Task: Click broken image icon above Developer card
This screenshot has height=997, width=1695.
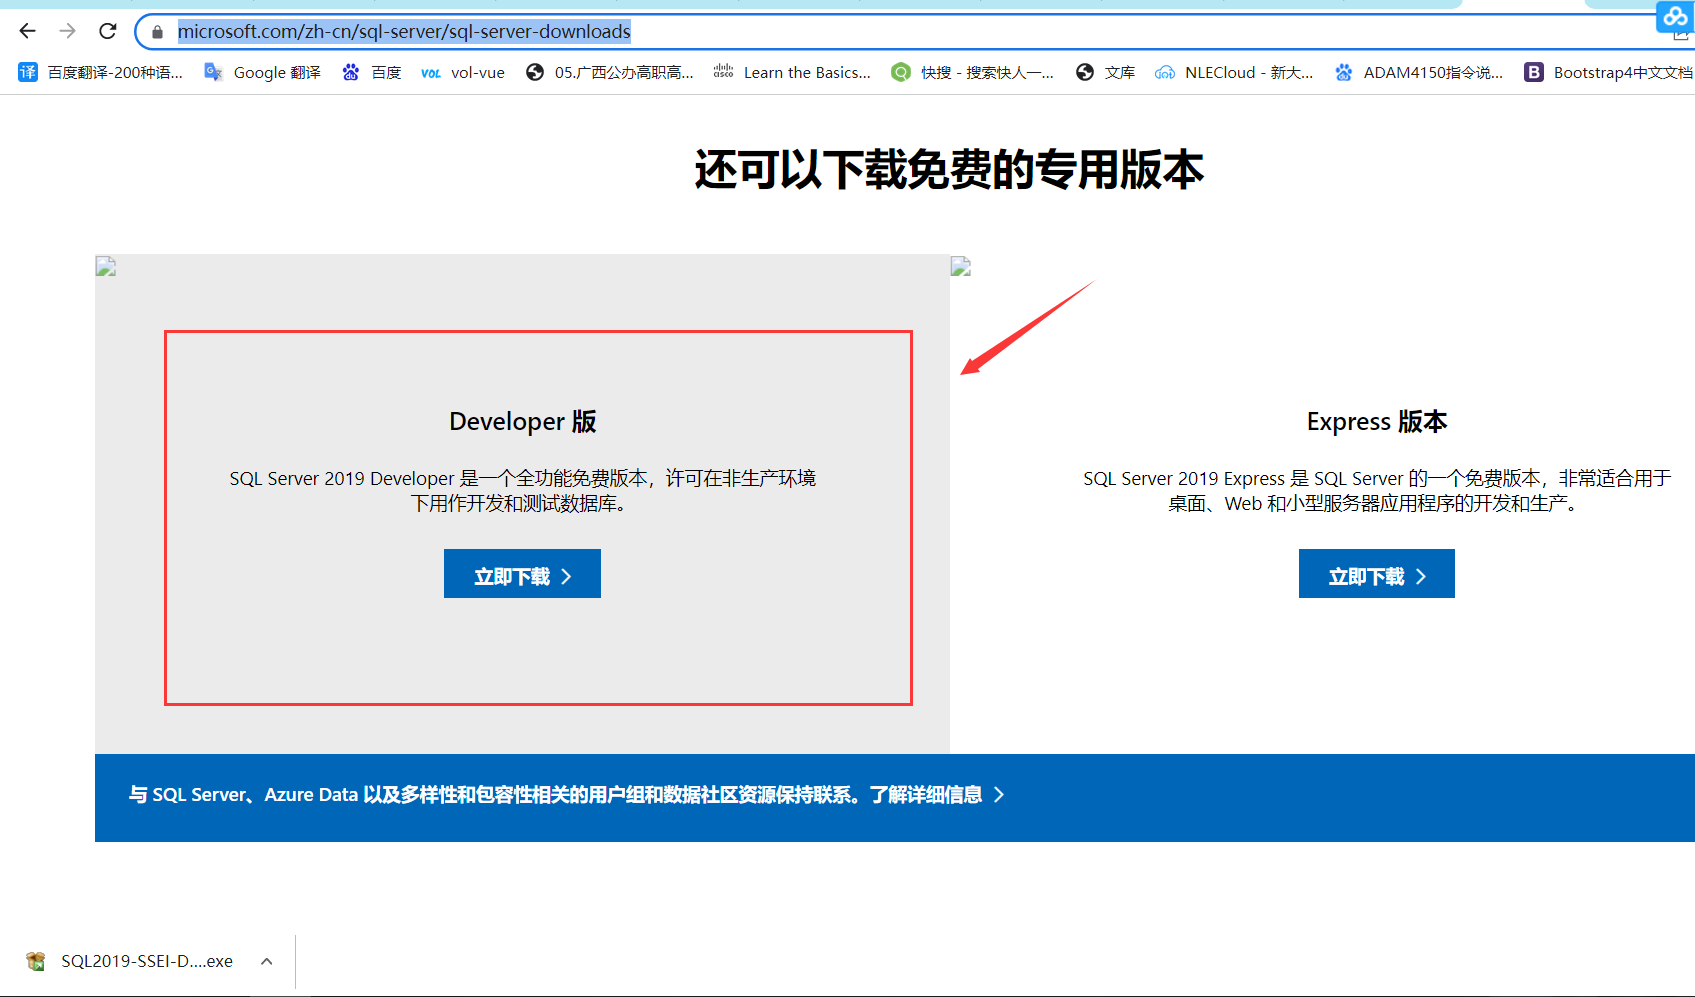Action: (106, 266)
